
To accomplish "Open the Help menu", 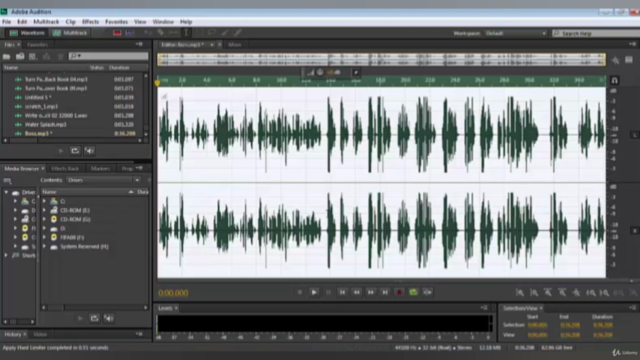I will tap(186, 22).
